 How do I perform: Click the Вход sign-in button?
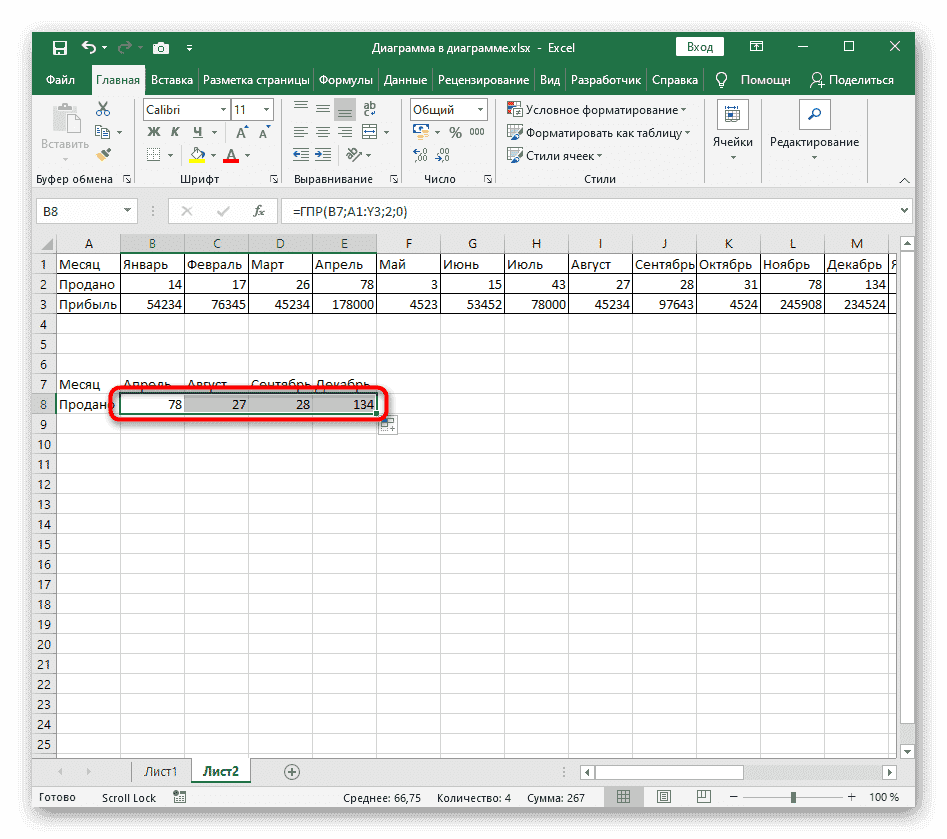click(699, 46)
